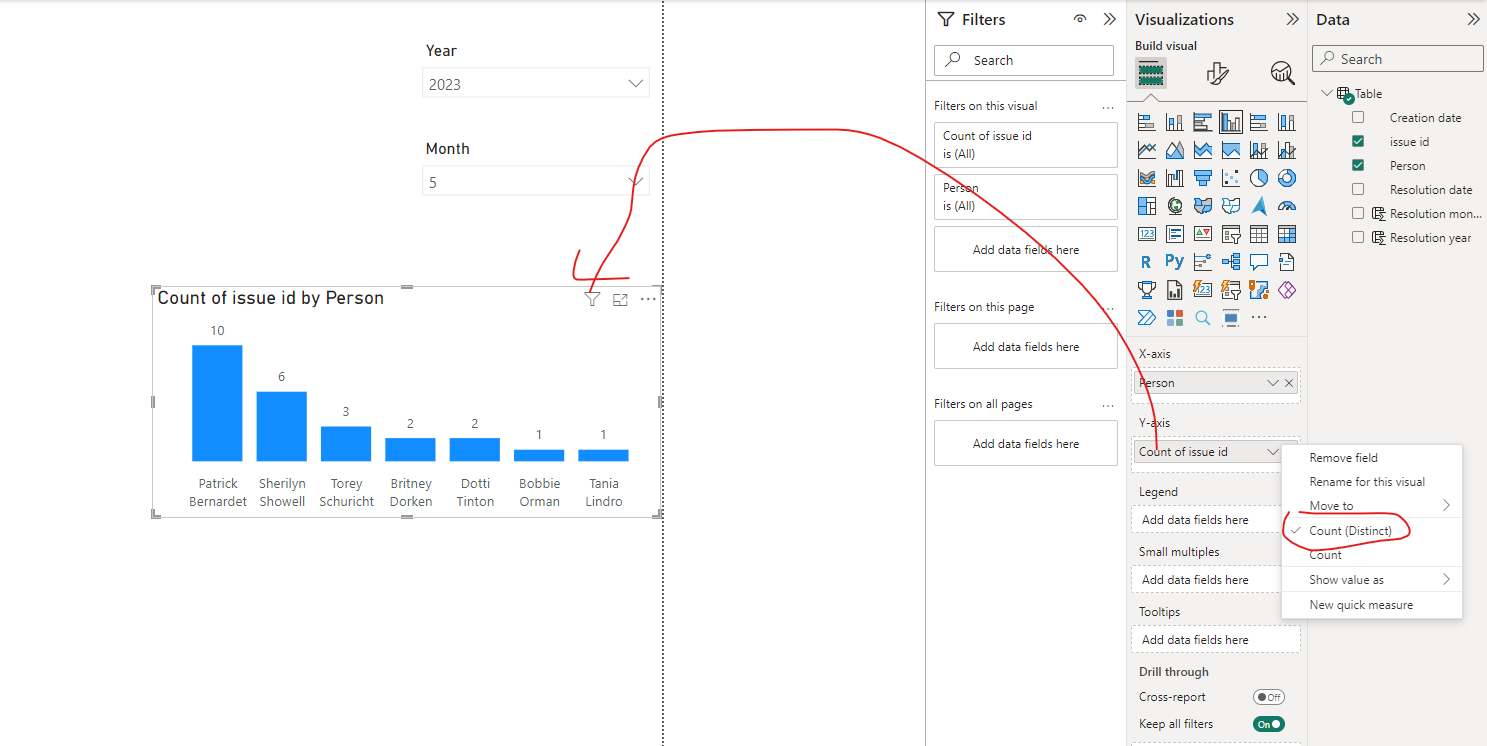Collapse the Data pane
The height and width of the screenshot is (746, 1487).
(1473, 19)
